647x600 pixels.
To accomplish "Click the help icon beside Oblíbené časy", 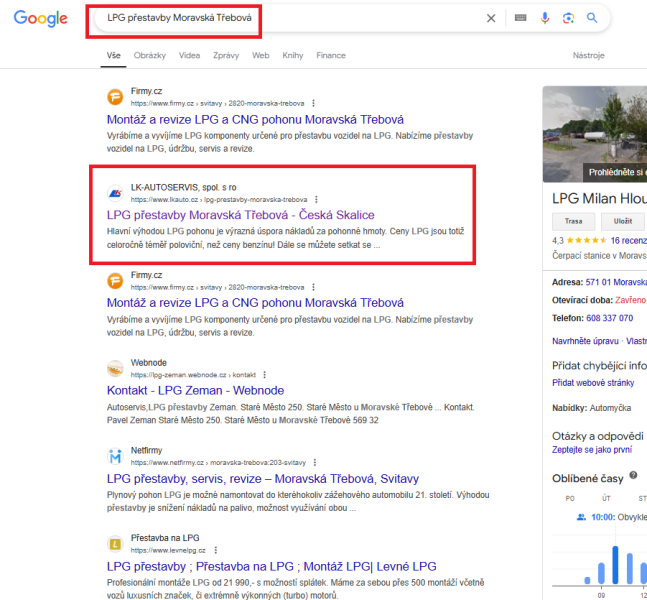I will pos(633,475).
